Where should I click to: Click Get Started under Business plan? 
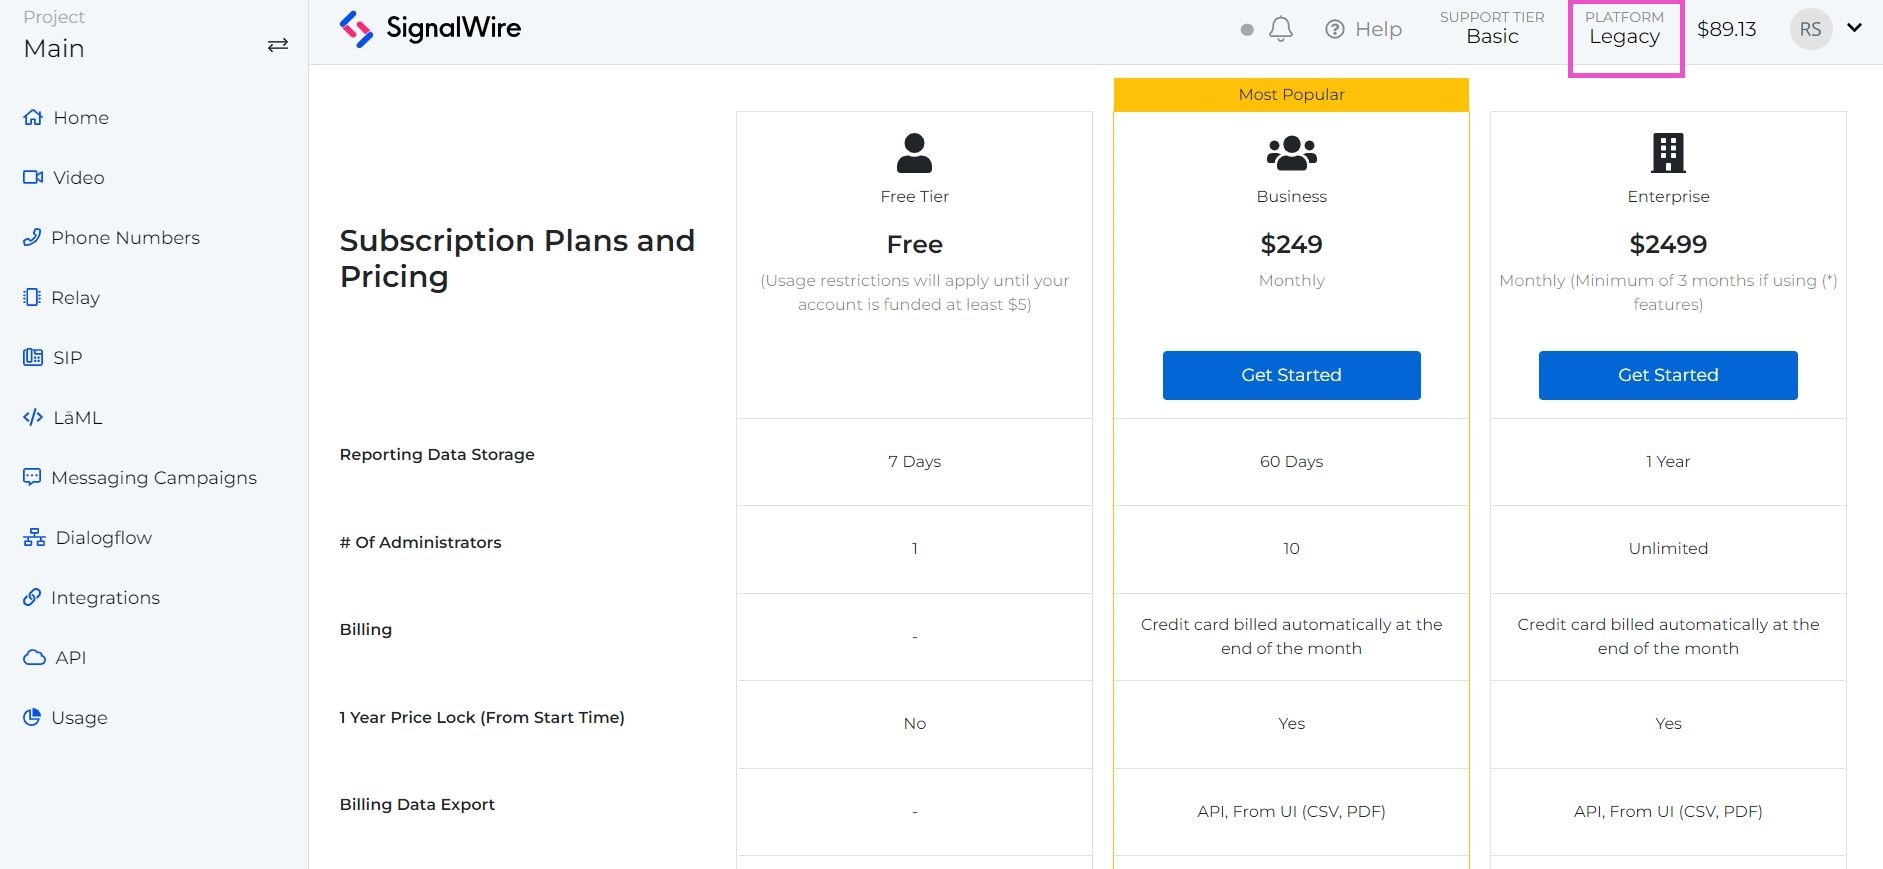pyautogui.click(x=1291, y=375)
